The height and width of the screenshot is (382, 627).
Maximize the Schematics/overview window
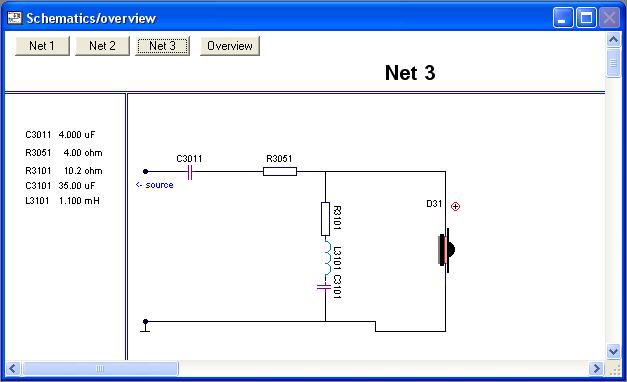tap(586, 18)
